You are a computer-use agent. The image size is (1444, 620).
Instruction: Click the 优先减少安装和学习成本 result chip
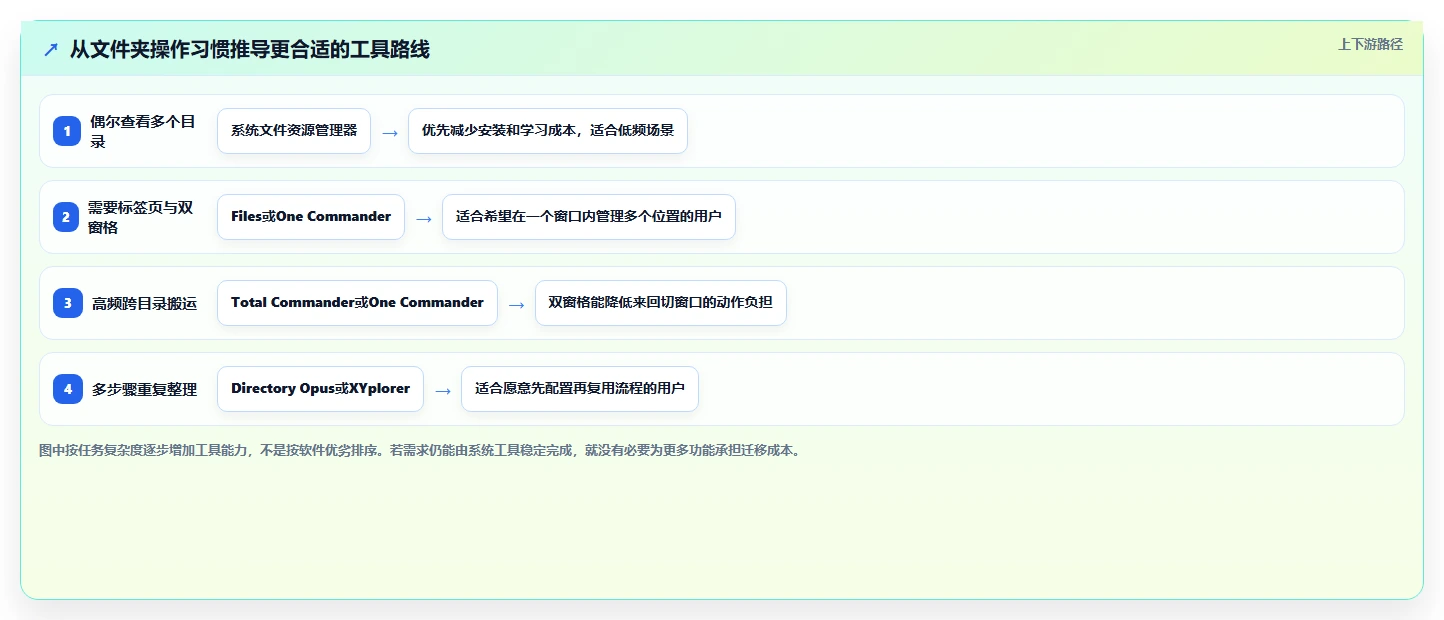(548, 131)
